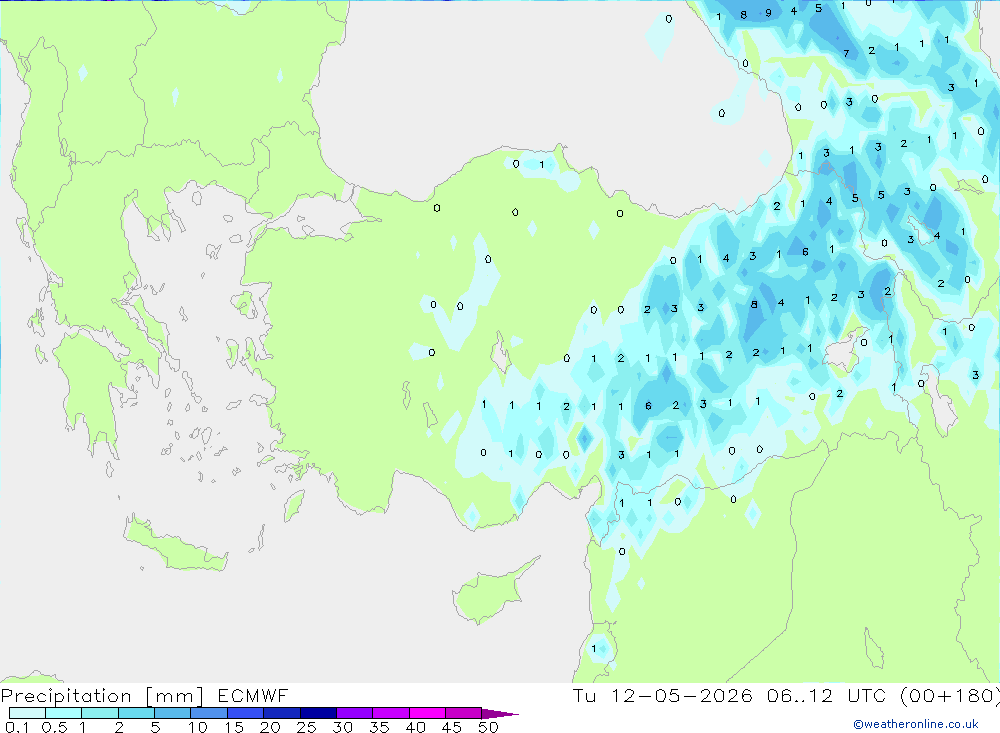This screenshot has height=733, width=1000.
Task: Click the '9' precipitation value on the map
Action: click(768, 13)
